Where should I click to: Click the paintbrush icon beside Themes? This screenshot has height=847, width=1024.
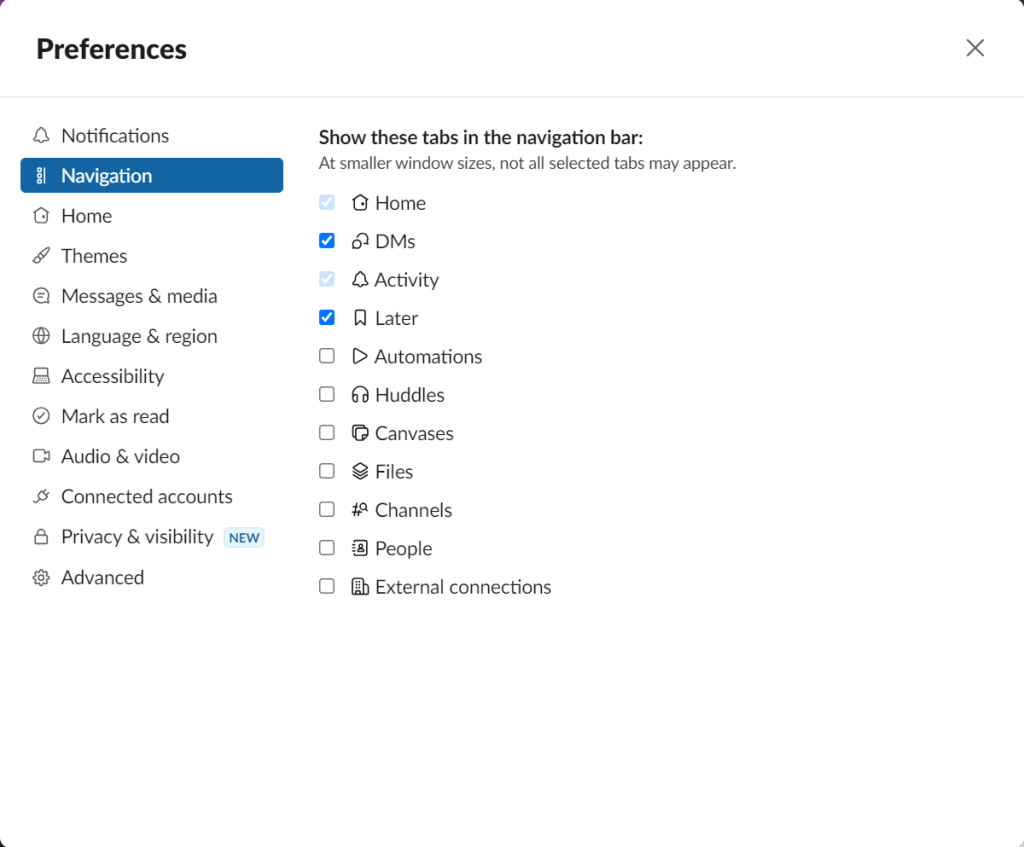(40, 255)
